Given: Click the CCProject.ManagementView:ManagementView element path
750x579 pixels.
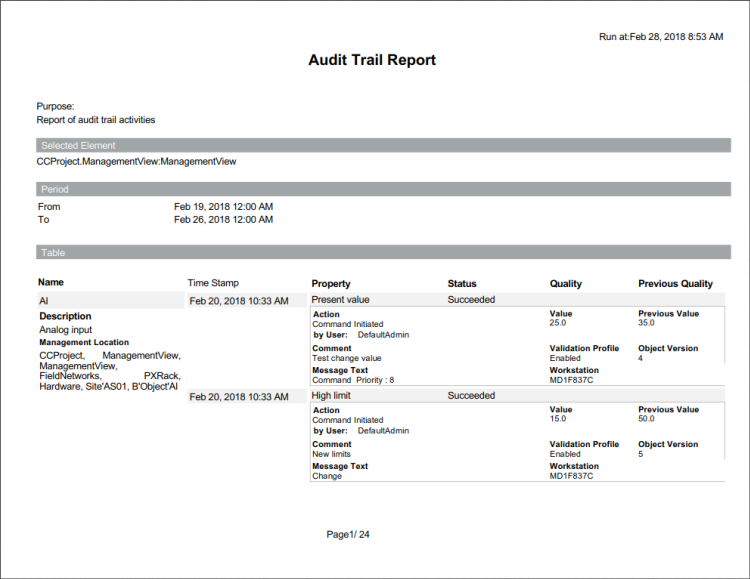Looking at the screenshot, I should click(x=136, y=161).
